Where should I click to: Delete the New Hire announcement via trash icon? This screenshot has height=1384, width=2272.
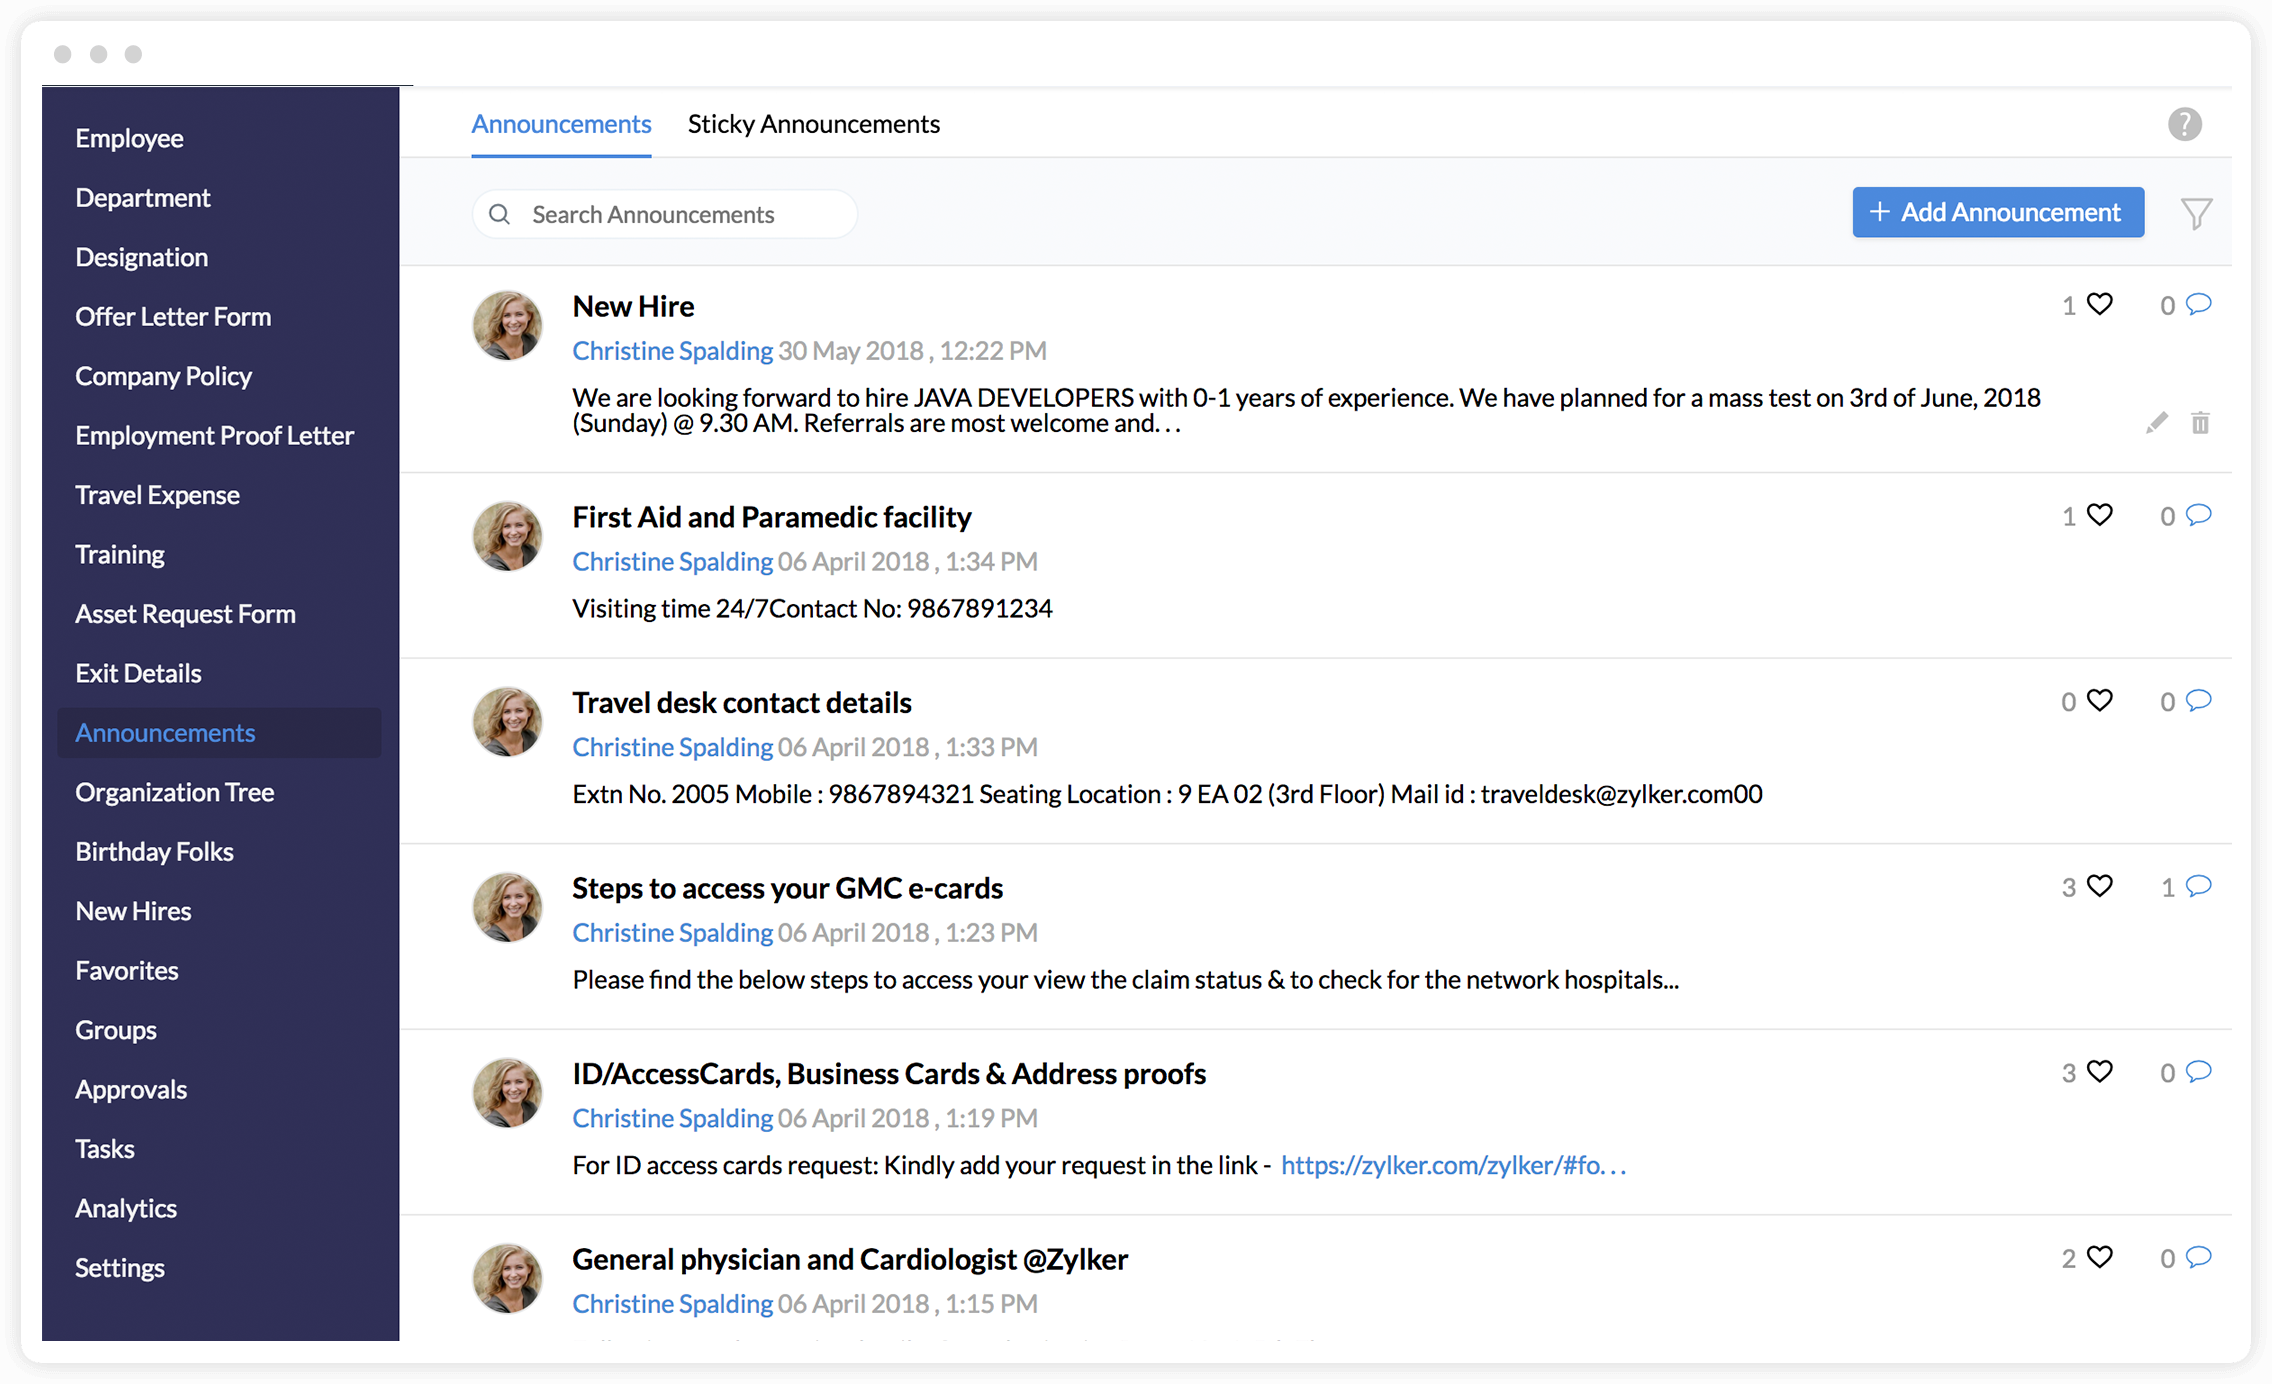(x=2200, y=423)
